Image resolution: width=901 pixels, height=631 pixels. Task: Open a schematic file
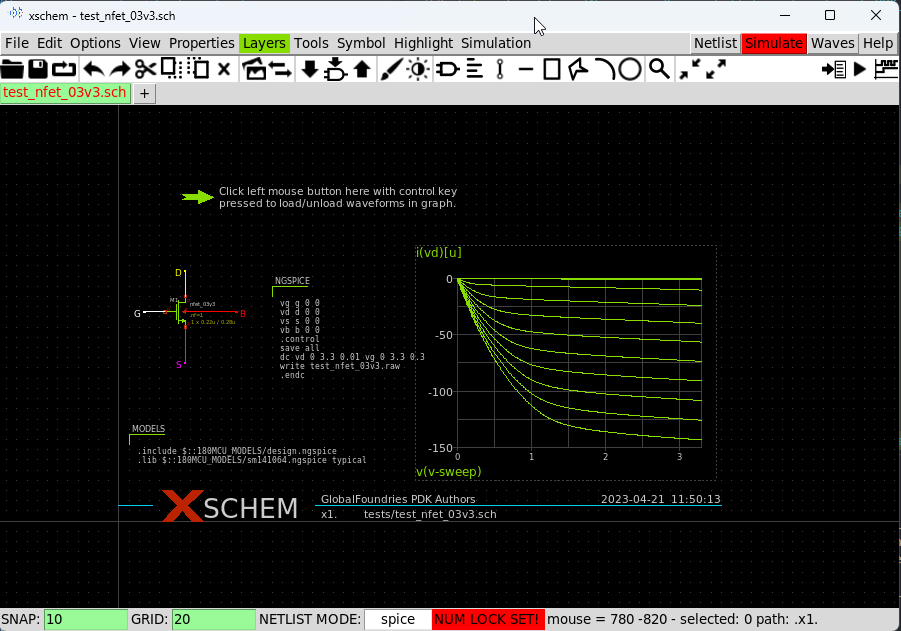(13, 69)
